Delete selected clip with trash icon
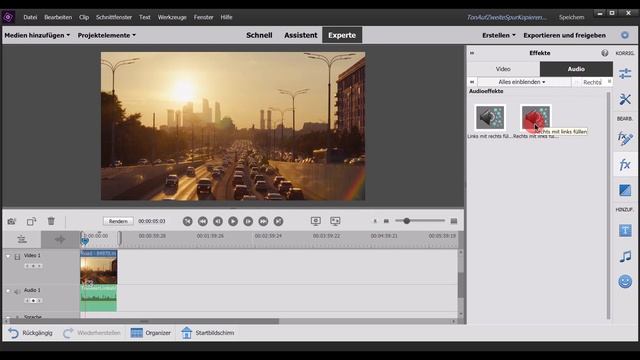The height and width of the screenshot is (360, 640). pos(51,221)
